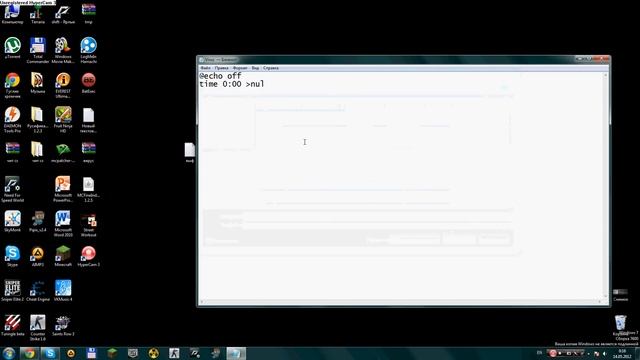The image size is (640, 360).
Task: Open the tmp archive on desktop
Action: pos(89,14)
